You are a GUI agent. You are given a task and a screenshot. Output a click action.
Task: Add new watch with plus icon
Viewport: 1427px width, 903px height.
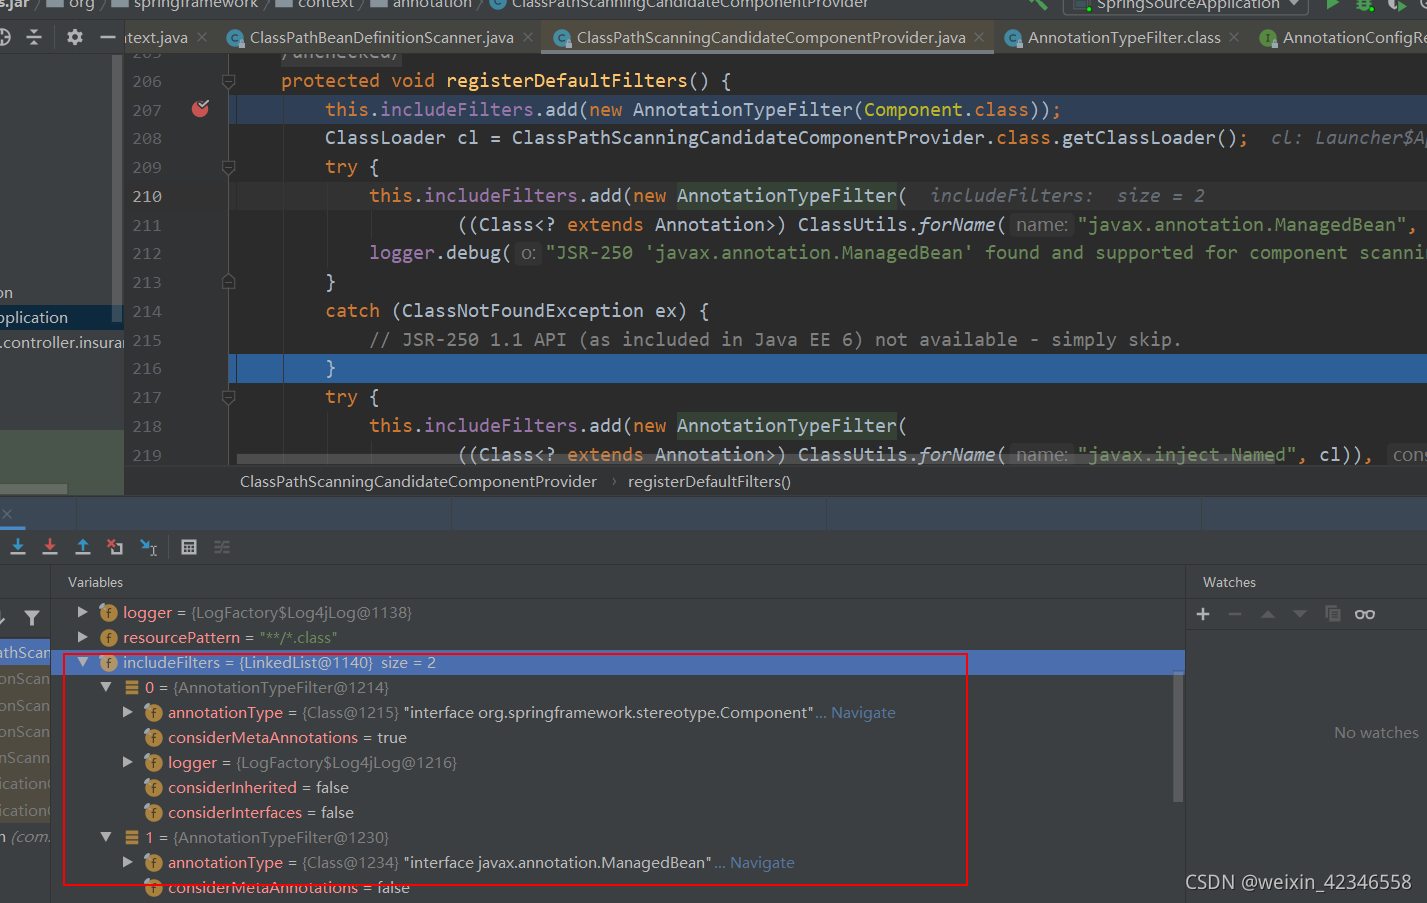point(1203,614)
